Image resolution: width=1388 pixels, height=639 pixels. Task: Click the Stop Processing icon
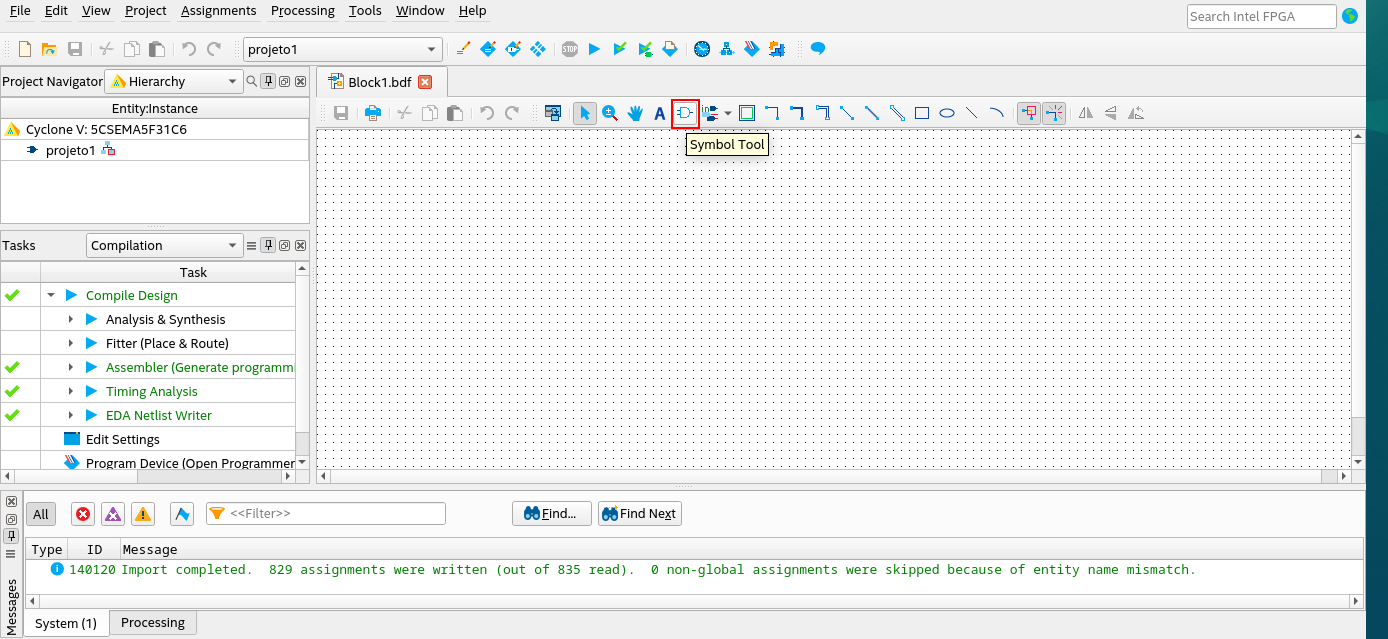(x=570, y=49)
